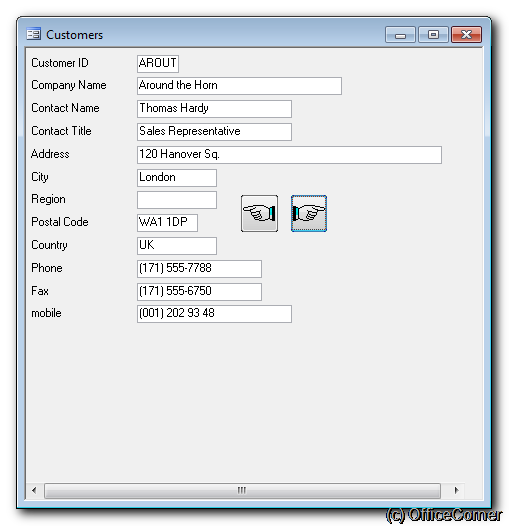Select the horizontal scrollbar thumb
Viewport: 509px width, 526px height.
coord(242,491)
